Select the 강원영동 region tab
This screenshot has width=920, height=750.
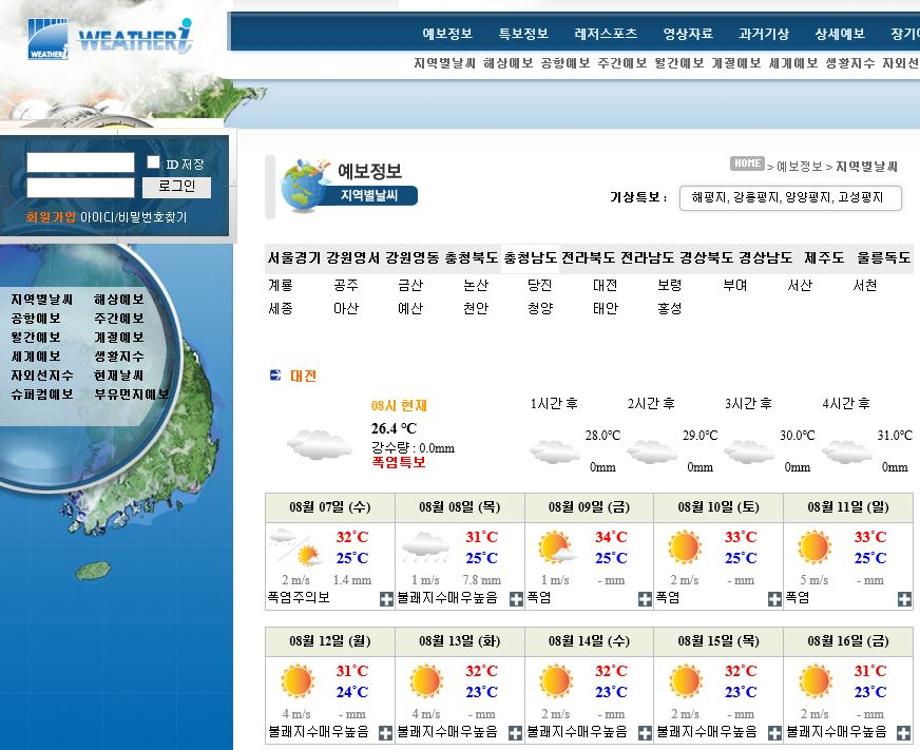pos(412,258)
